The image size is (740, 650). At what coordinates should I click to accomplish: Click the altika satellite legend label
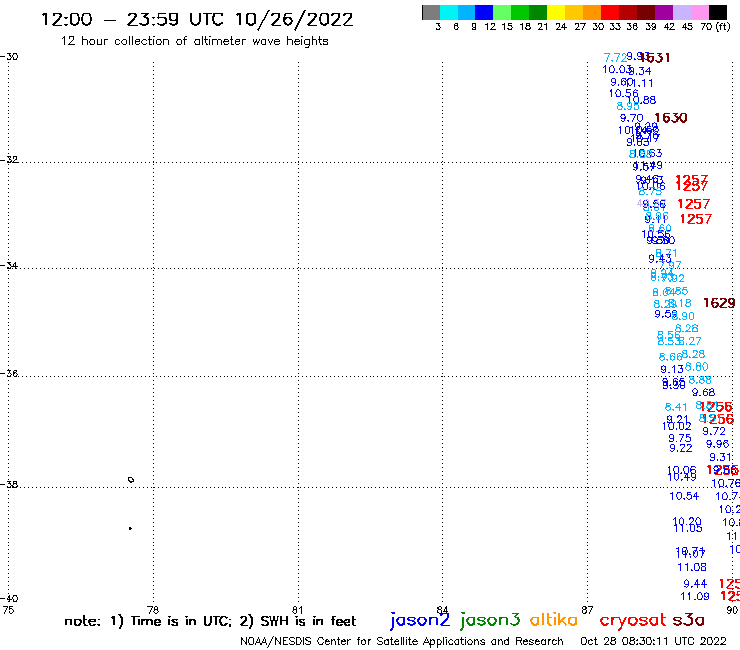point(554,619)
